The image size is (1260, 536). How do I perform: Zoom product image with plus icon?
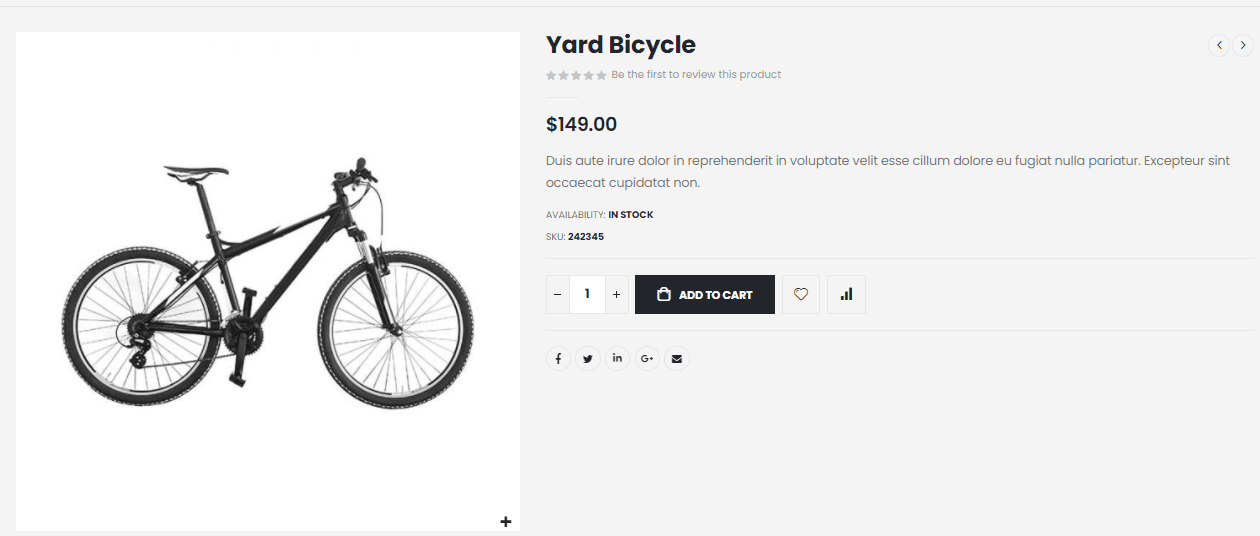(x=506, y=521)
